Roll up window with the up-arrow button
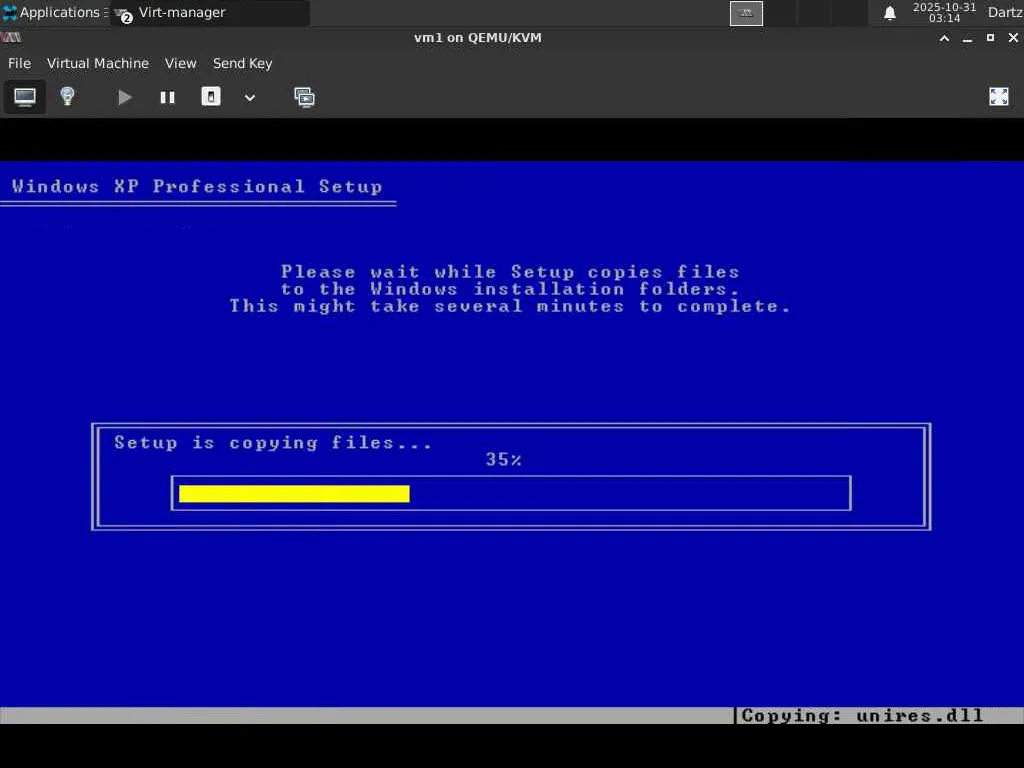Image resolution: width=1024 pixels, height=768 pixels. [944, 38]
